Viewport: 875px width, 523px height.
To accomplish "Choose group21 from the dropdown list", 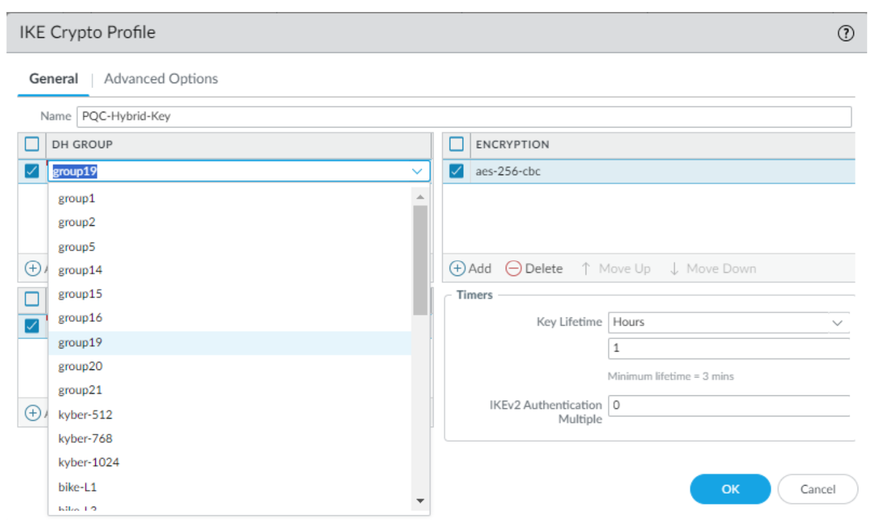I will (x=229, y=390).
